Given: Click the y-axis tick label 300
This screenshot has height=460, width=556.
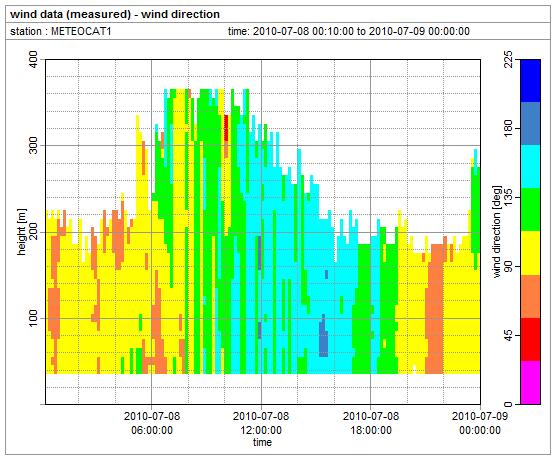Looking at the screenshot, I should (x=33, y=145).
